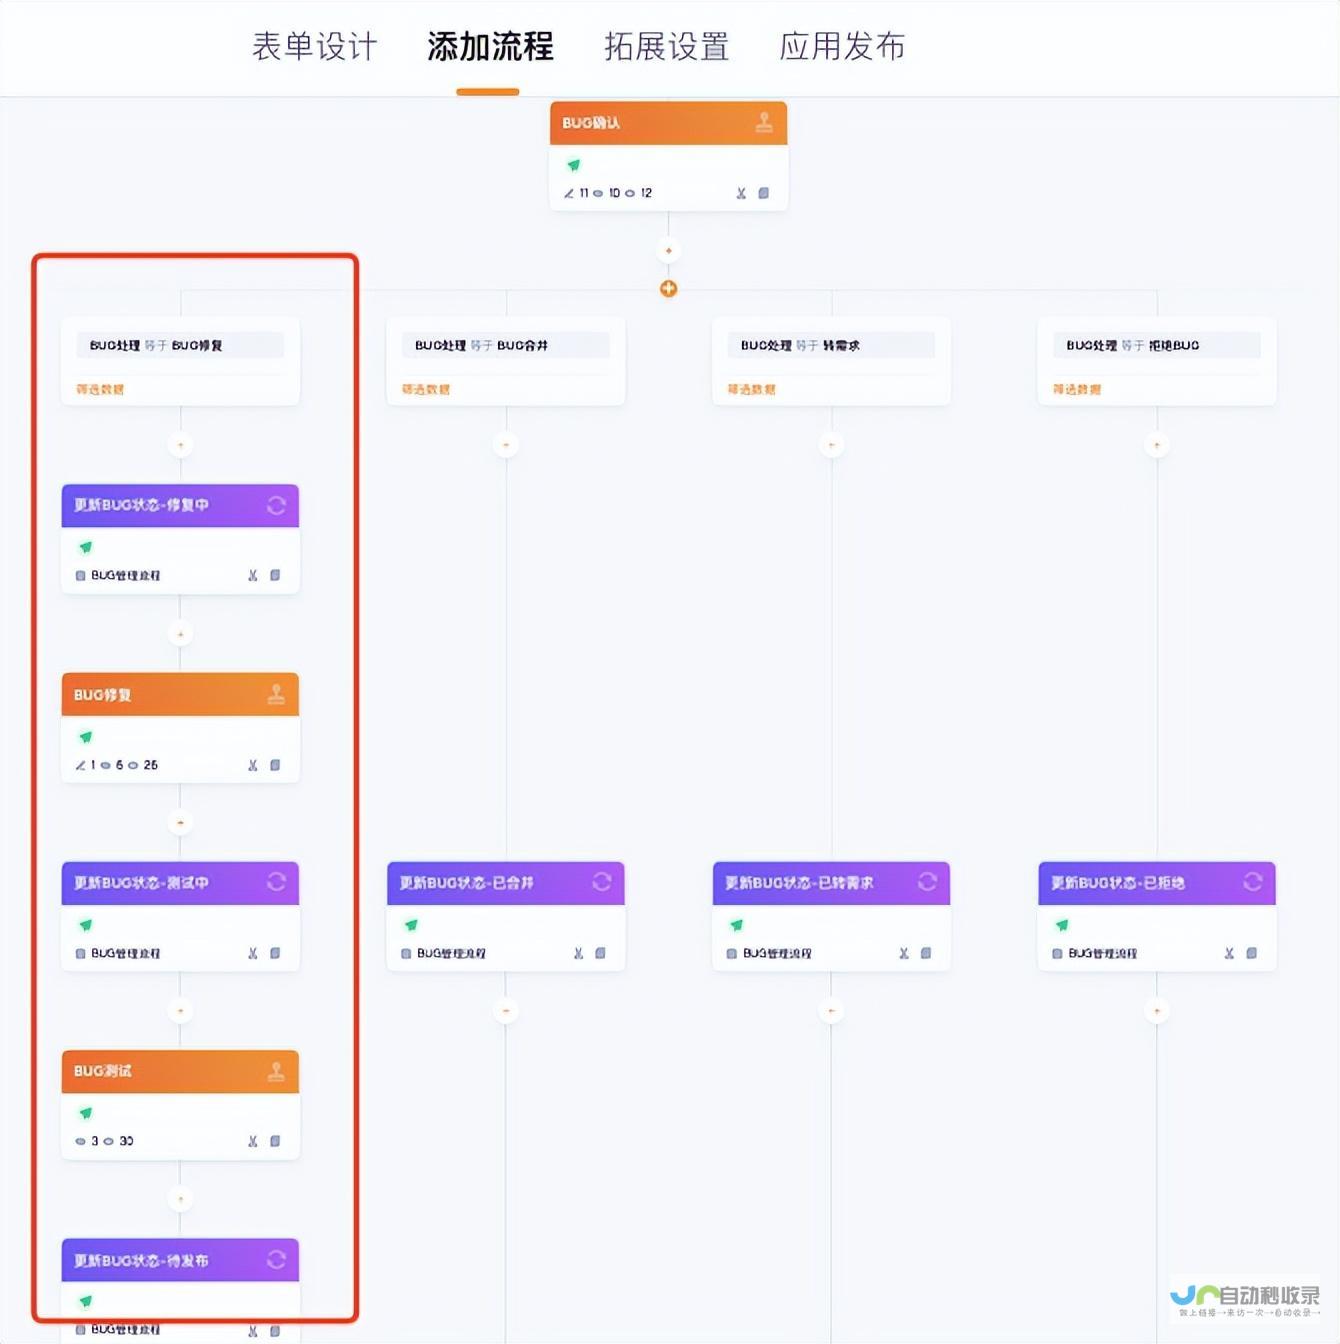Click the stamp icon on BUG测试 node

click(x=276, y=1071)
